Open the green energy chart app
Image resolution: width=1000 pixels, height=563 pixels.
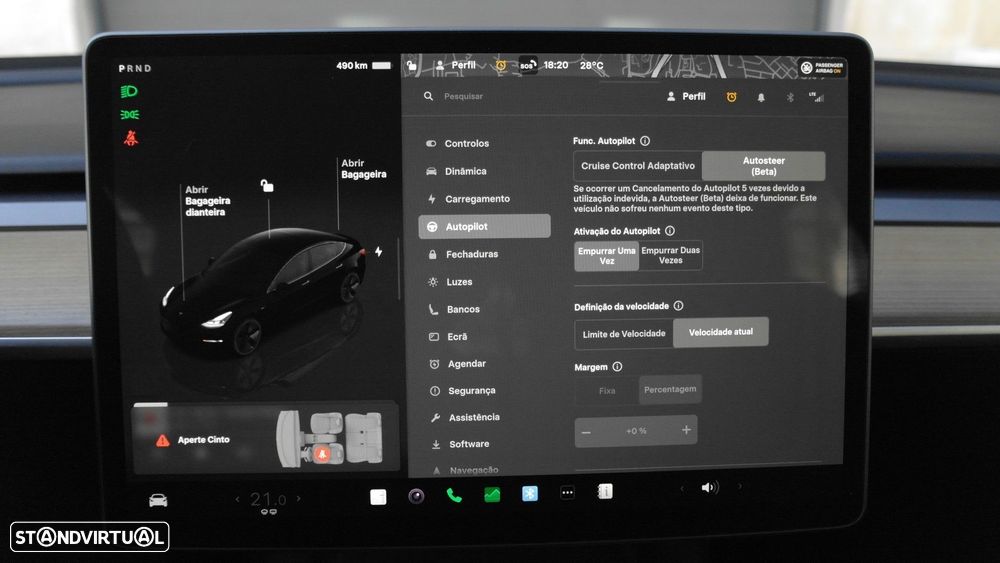(x=492, y=494)
